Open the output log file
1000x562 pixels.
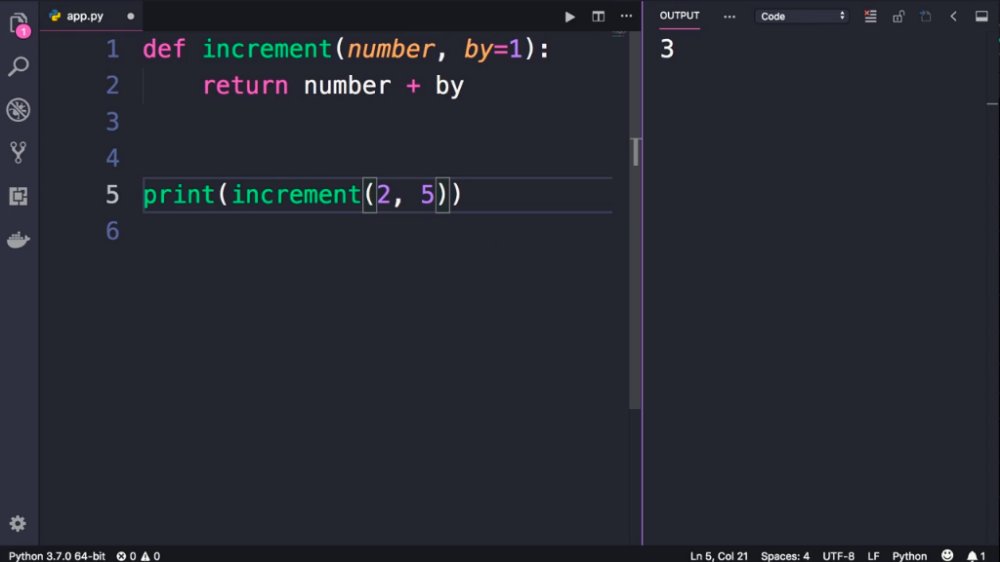click(x=925, y=17)
